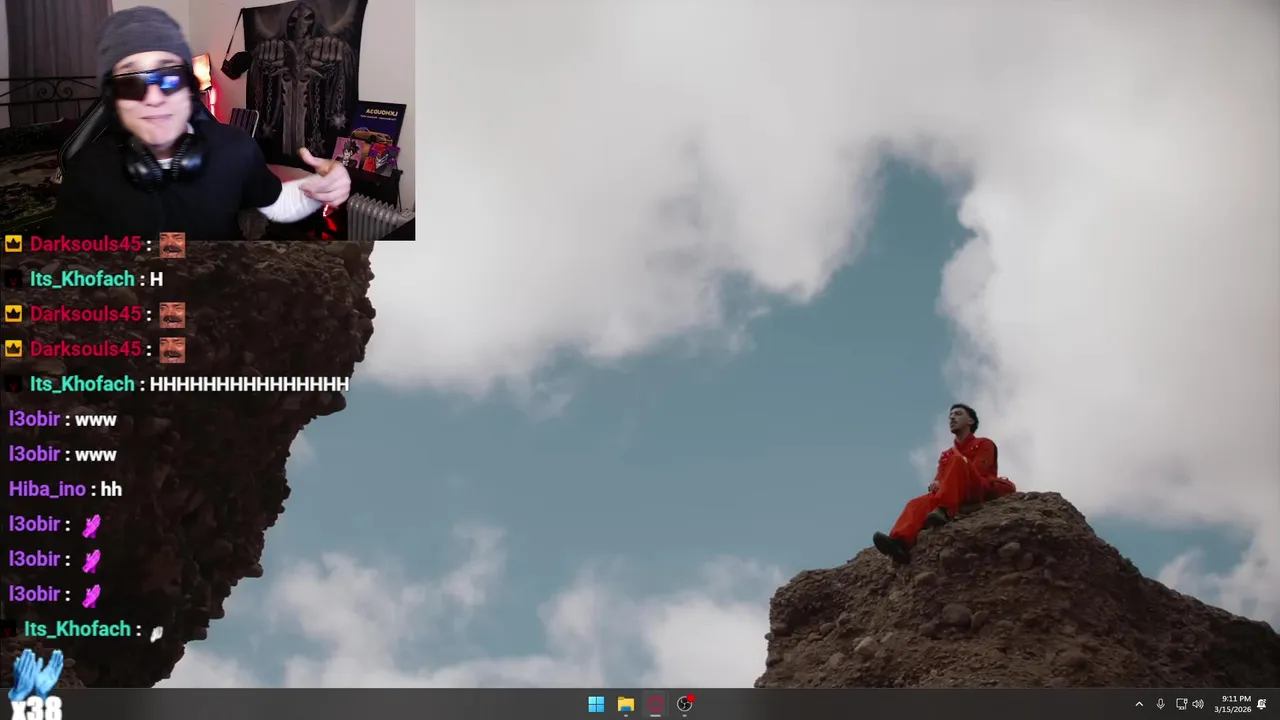Open the network tray icon
The height and width of the screenshot is (720, 1280).
click(x=1181, y=704)
